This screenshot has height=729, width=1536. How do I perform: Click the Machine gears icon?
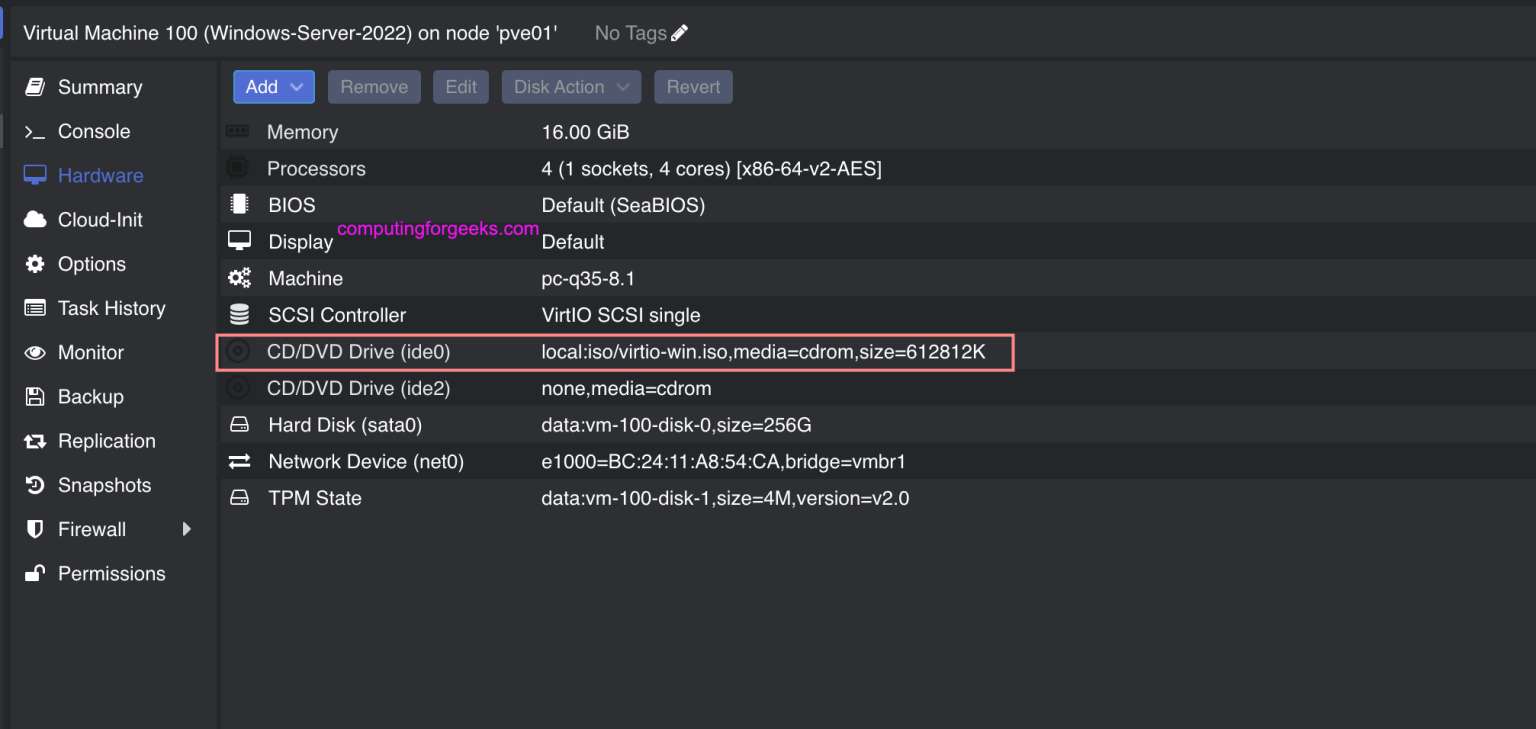pyautogui.click(x=239, y=278)
